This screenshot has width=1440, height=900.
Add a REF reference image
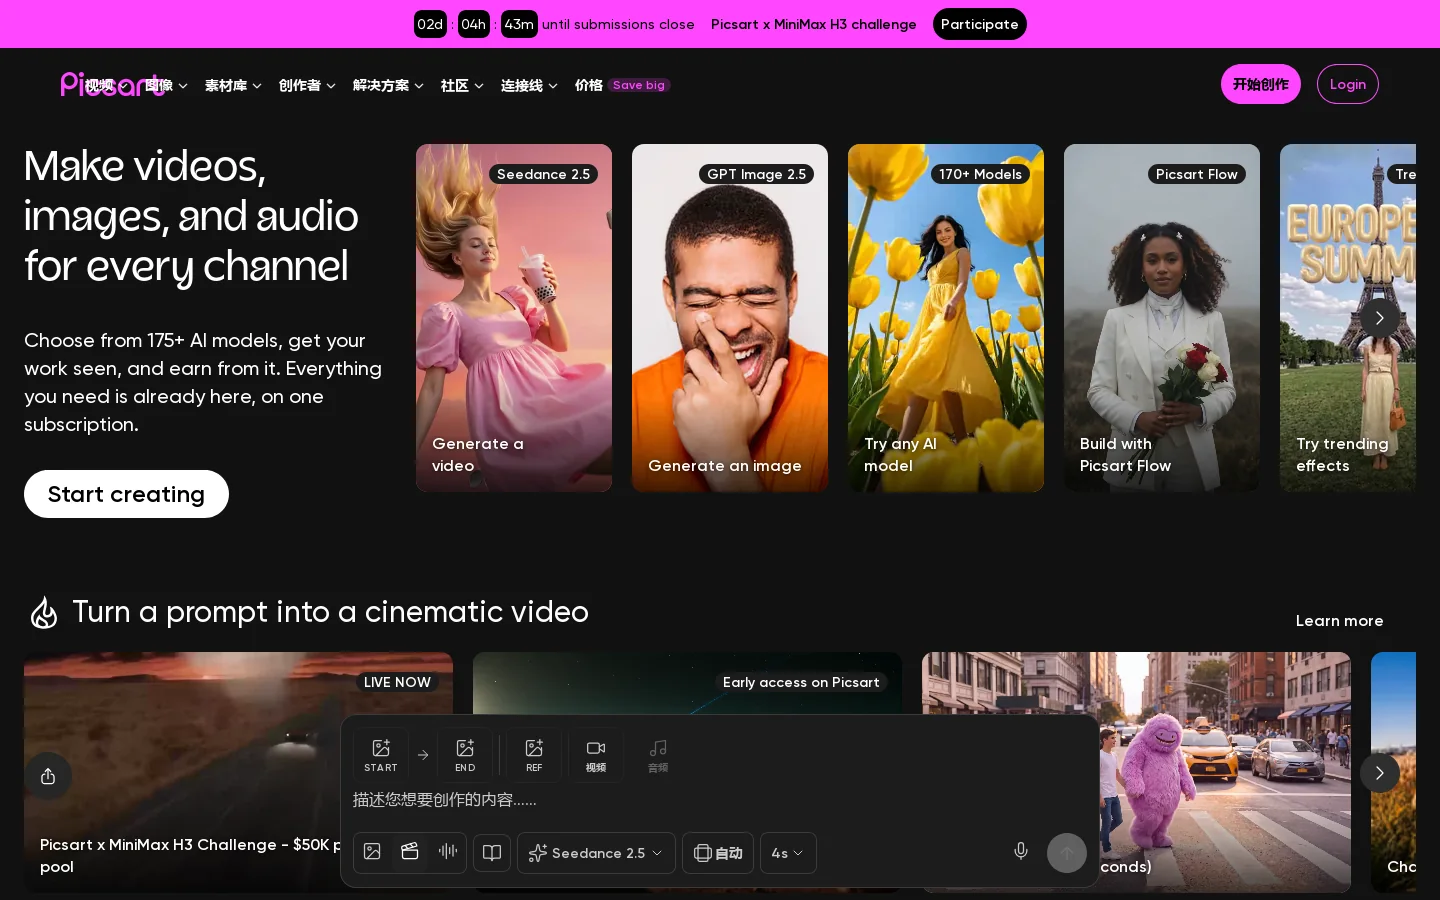point(534,755)
